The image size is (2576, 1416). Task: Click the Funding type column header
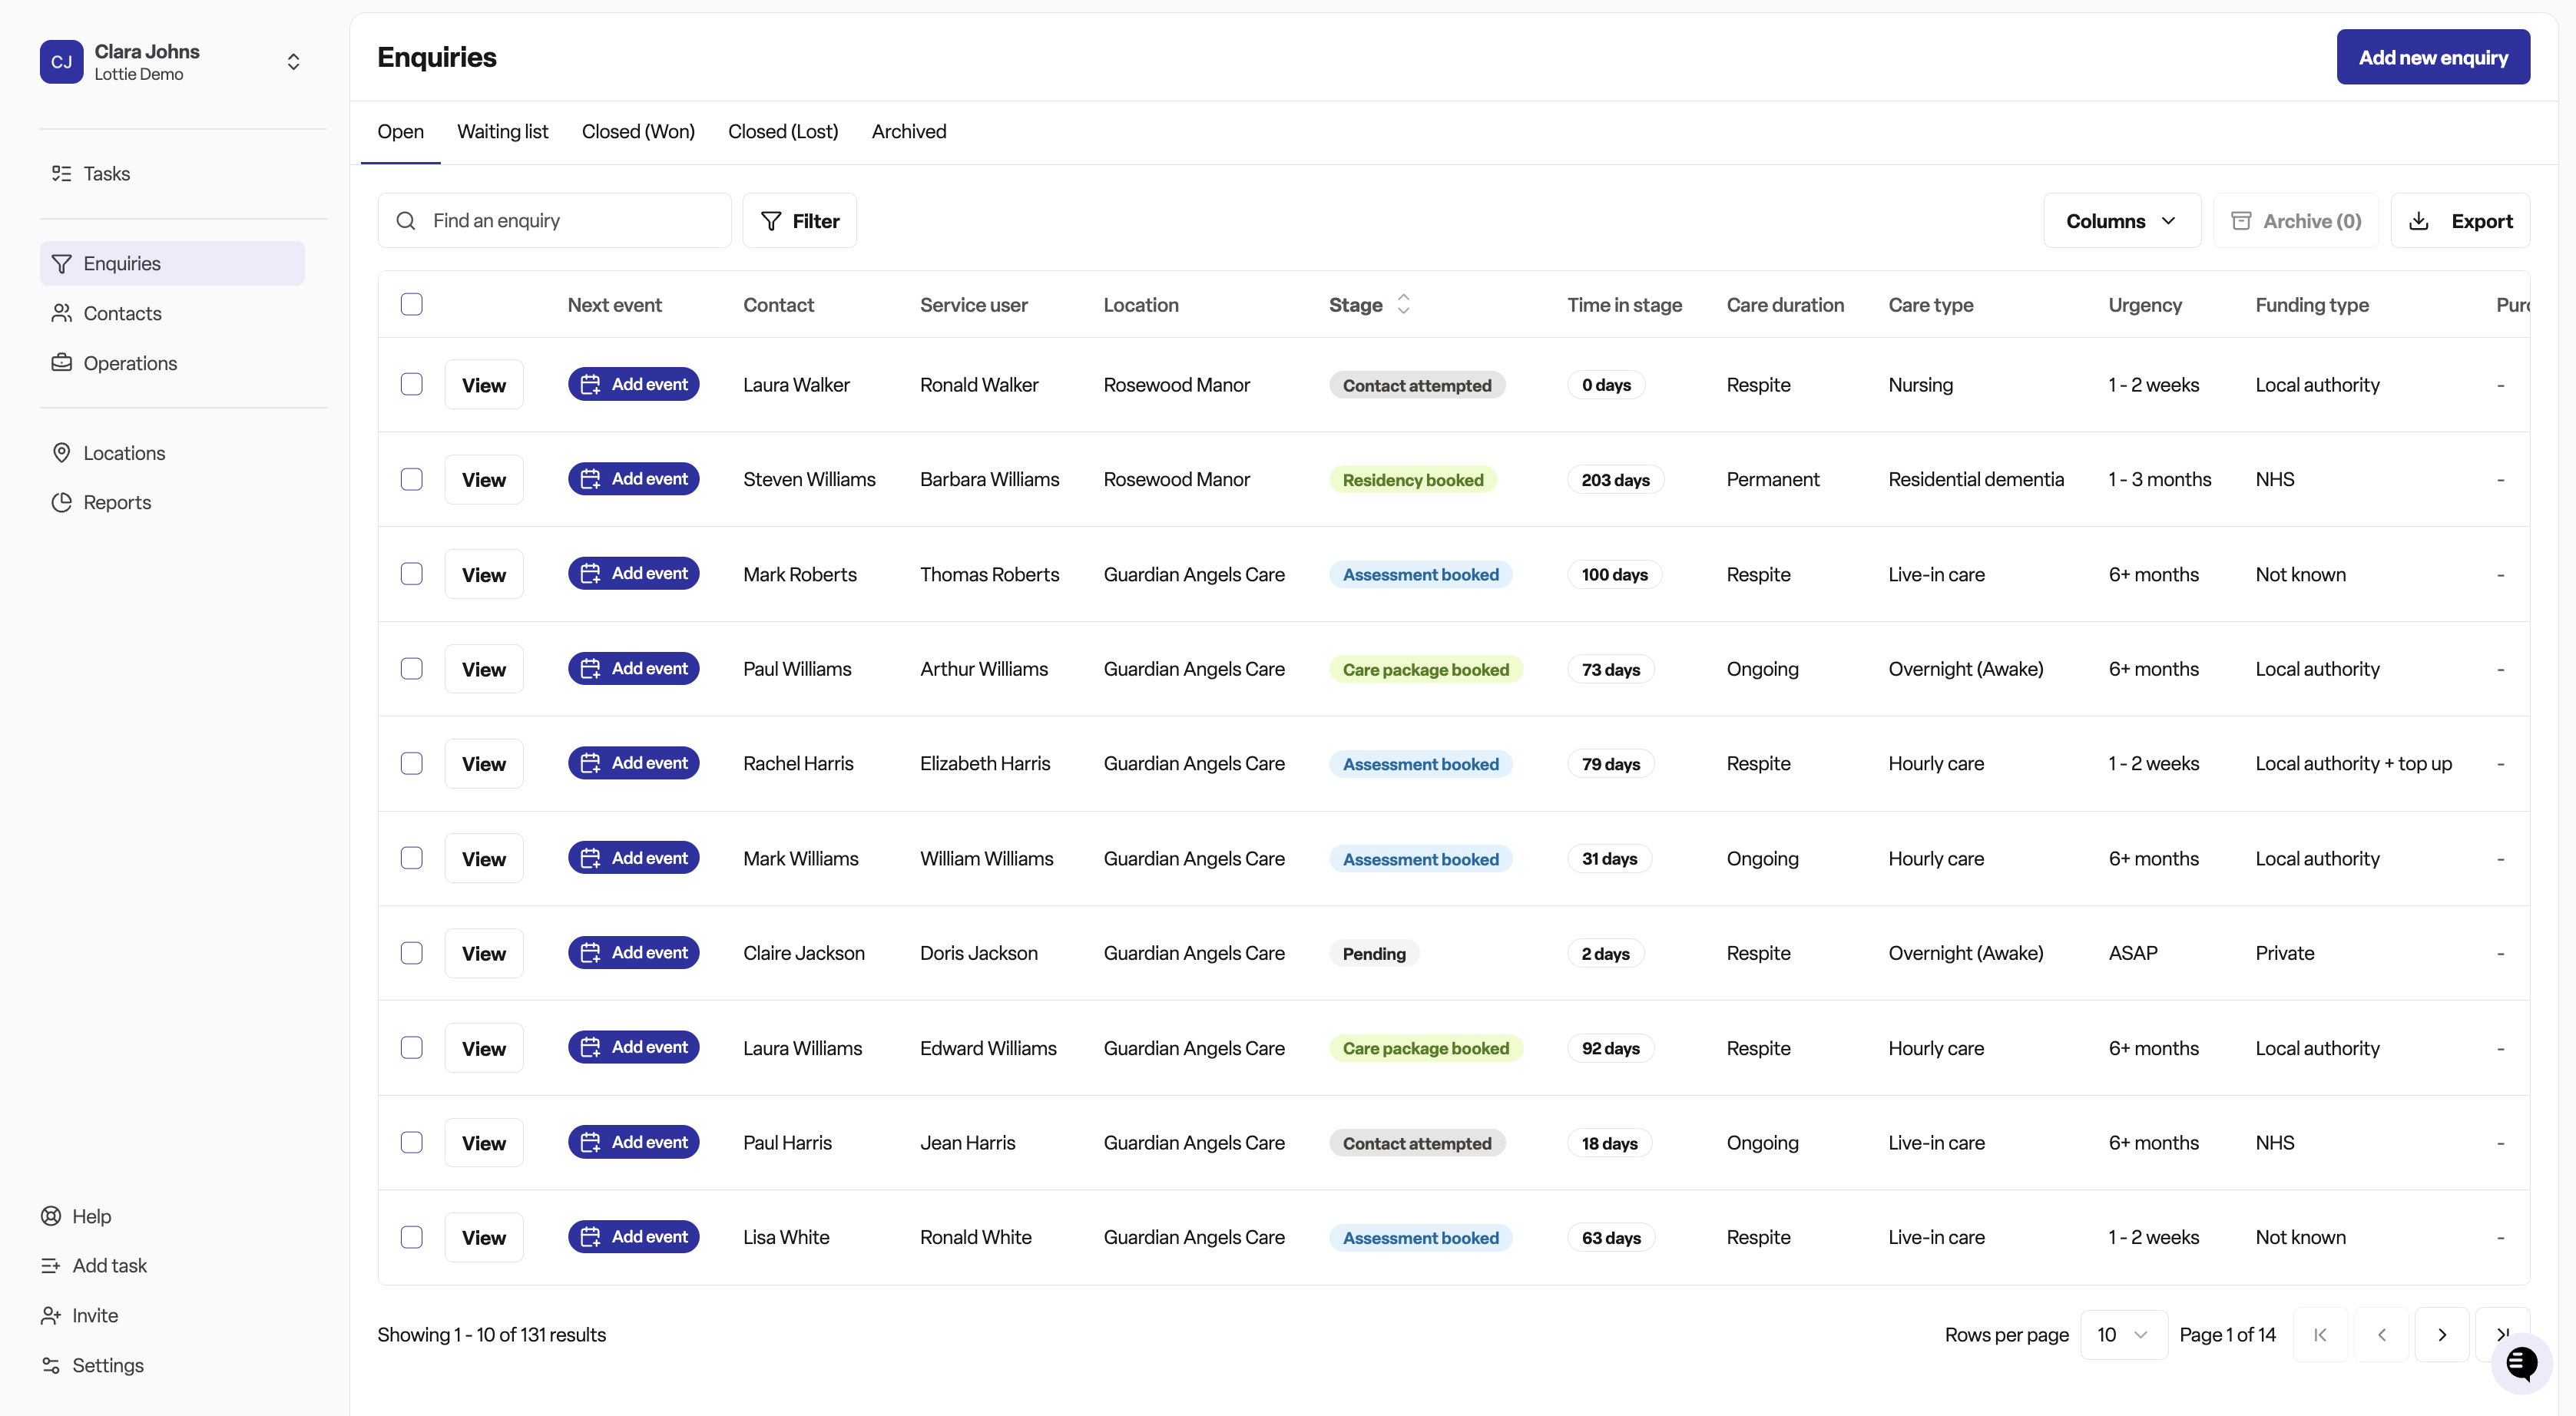[x=2312, y=305]
